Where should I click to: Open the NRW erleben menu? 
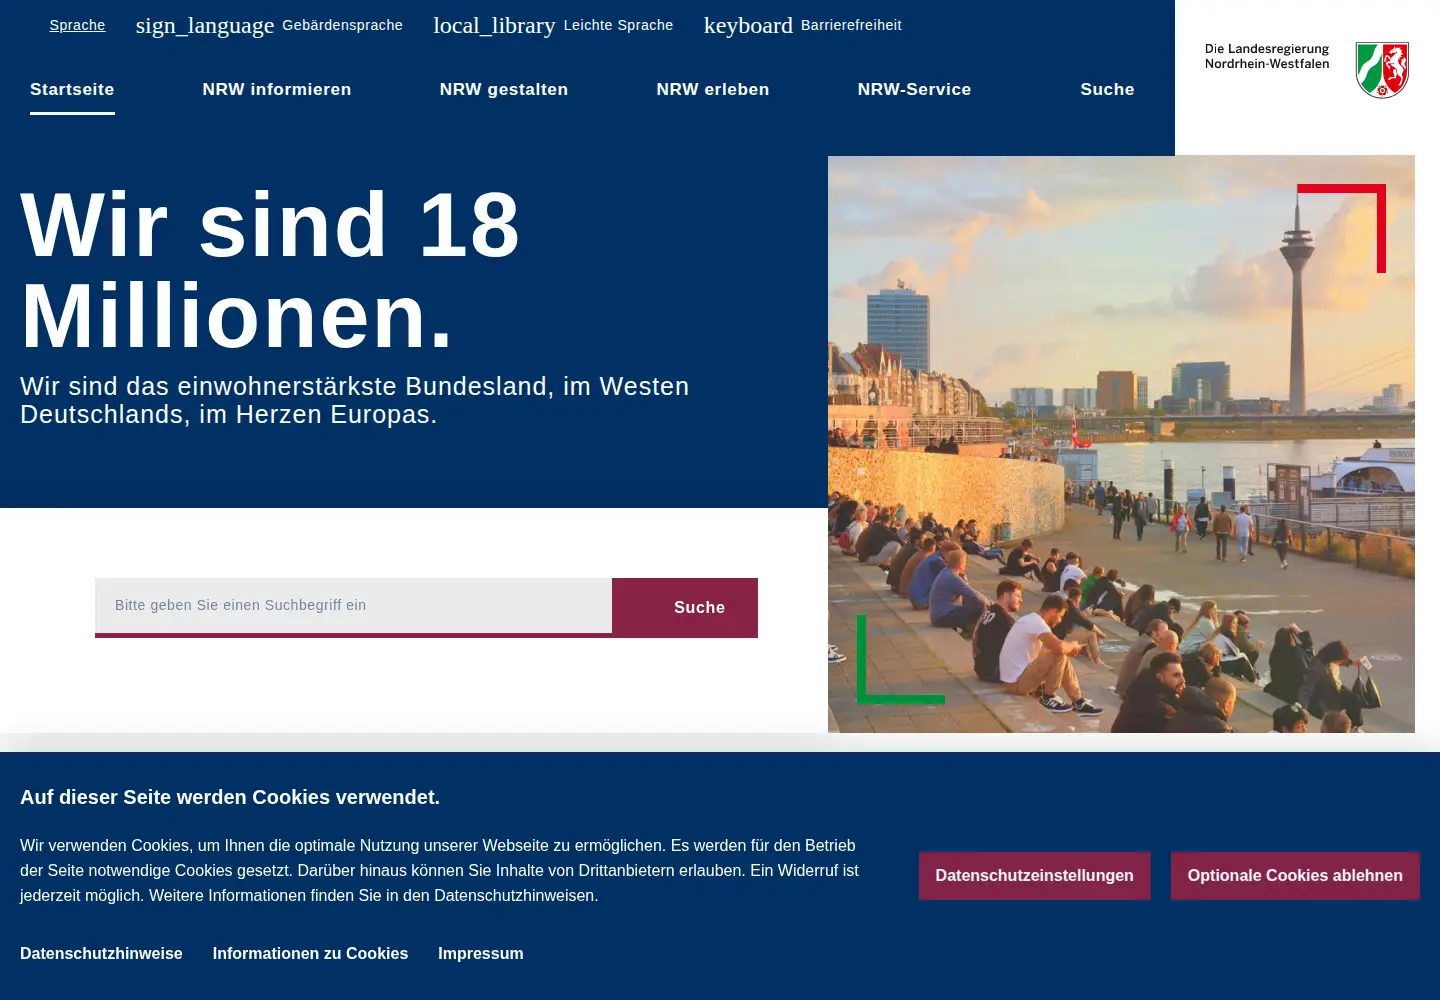(713, 89)
